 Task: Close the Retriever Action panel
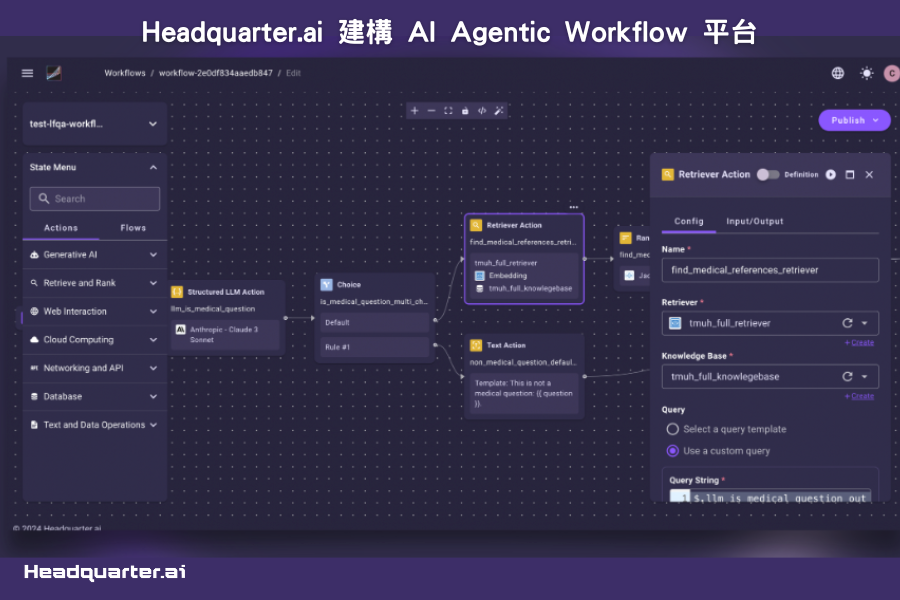click(x=869, y=175)
